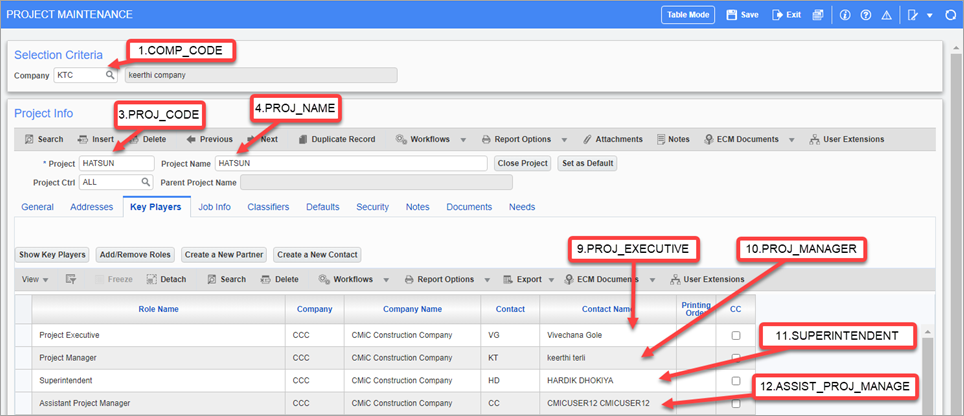Check CC box for Superintendent row
This screenshot has height=416, width=964.
[735, 381]
